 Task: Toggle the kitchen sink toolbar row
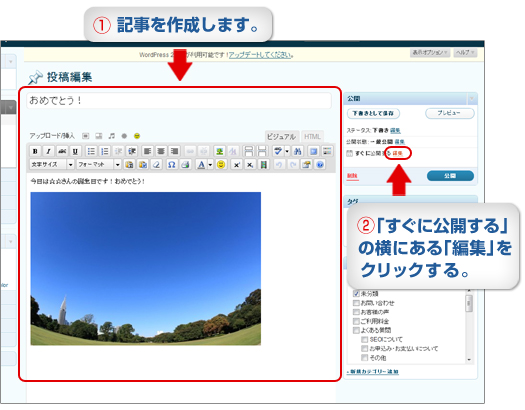327,151
